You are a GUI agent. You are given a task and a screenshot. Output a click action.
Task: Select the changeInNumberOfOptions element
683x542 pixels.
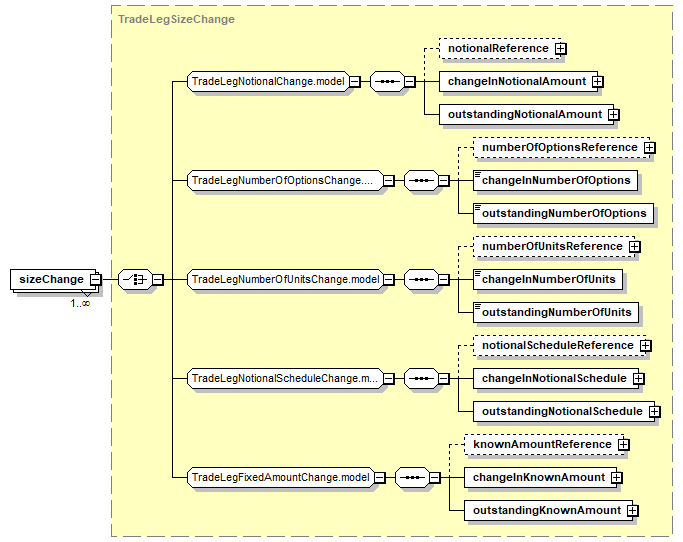point(555,181)
